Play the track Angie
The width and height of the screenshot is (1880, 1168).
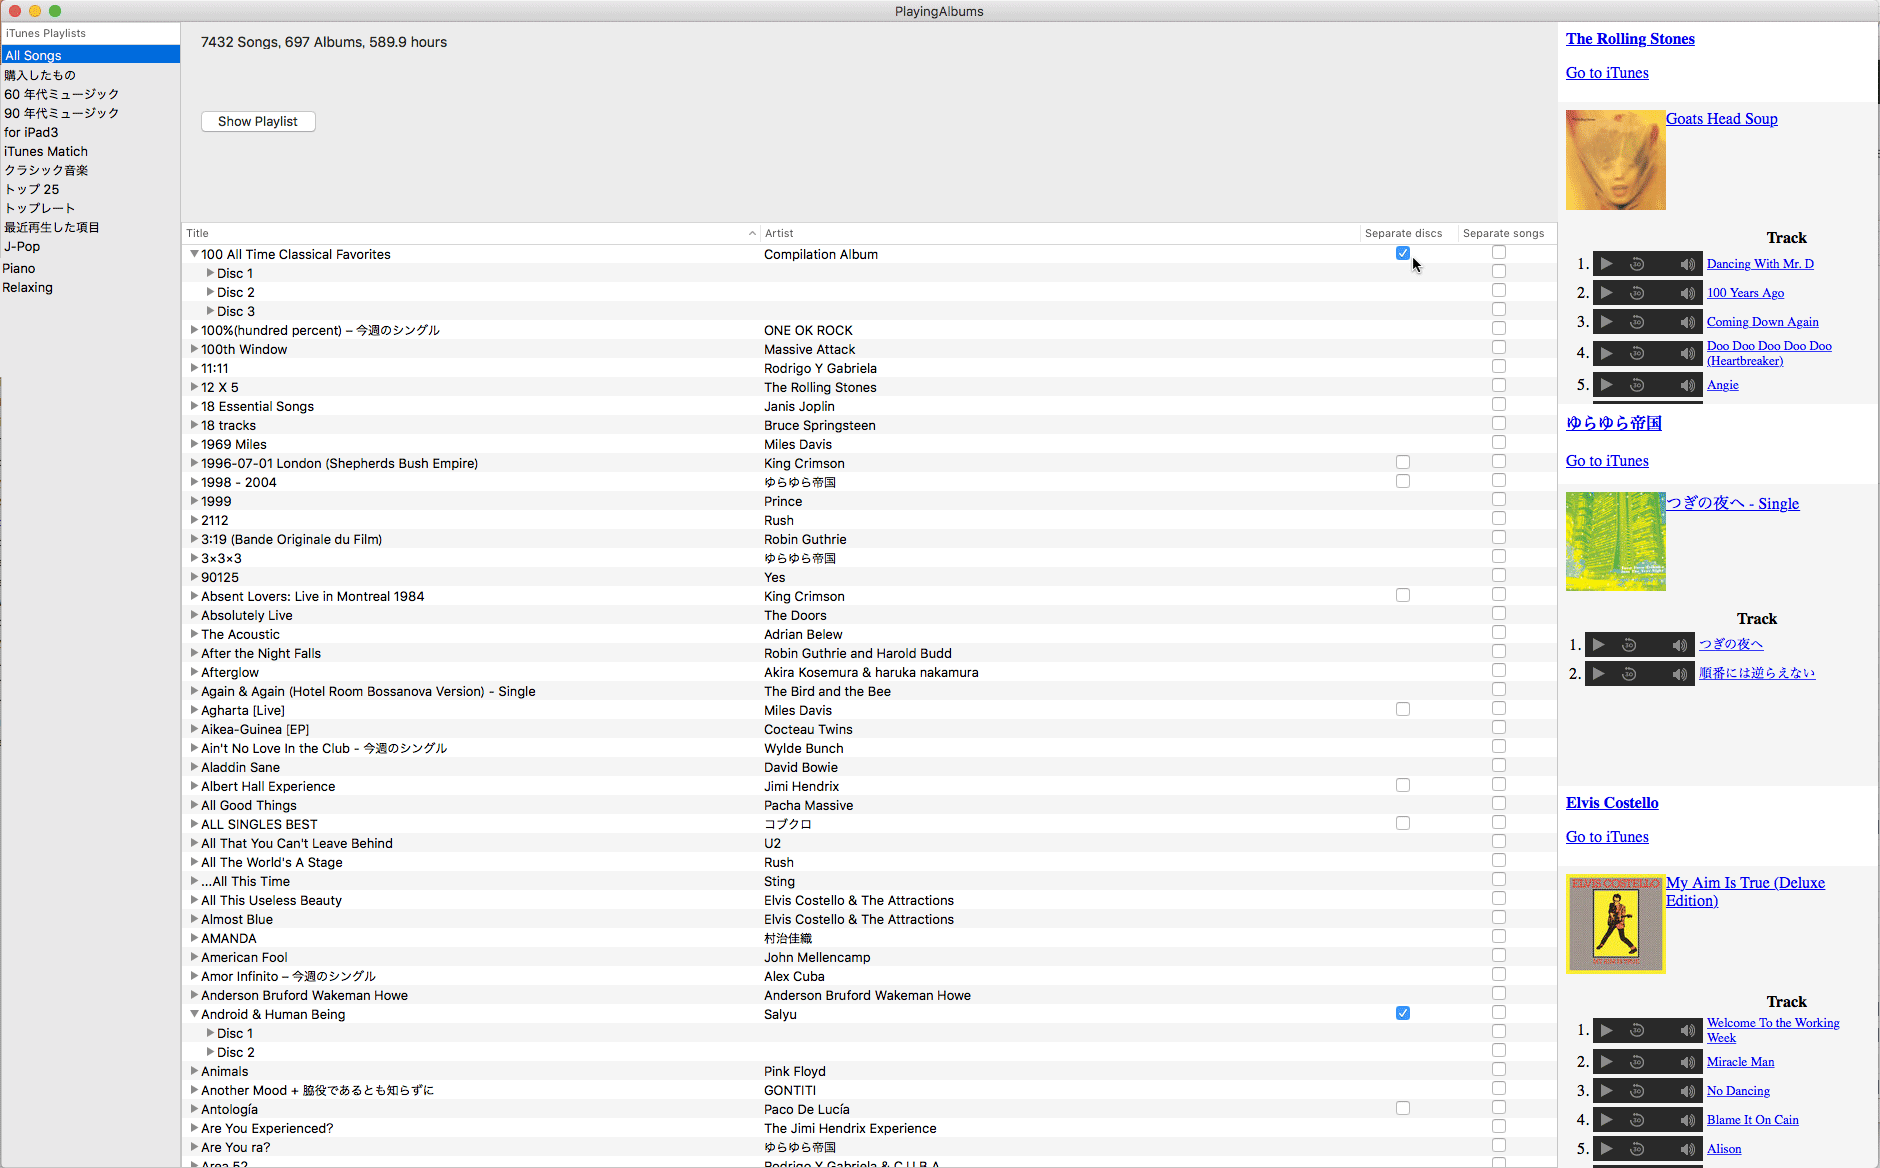pyautogui.click(x=1606, y=385)
